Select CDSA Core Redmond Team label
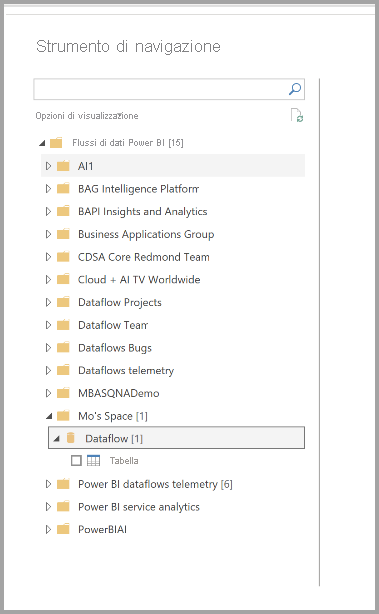This screenshot has height=614, width=379. click(x=144, y=257)
